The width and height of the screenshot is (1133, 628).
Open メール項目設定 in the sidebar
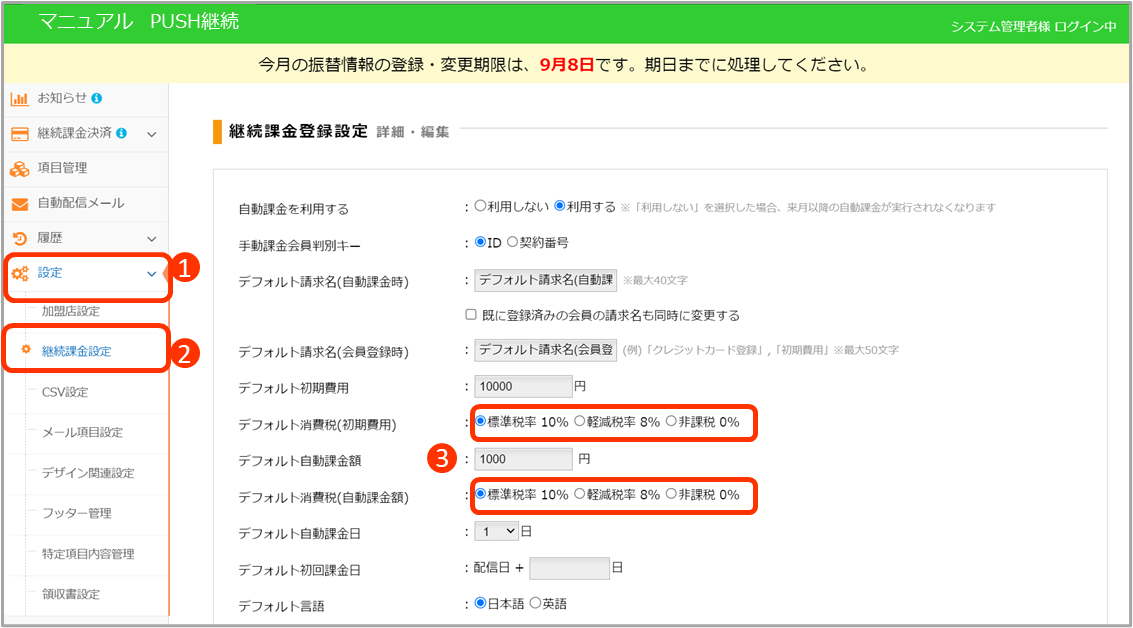click(x=82, y=432)
